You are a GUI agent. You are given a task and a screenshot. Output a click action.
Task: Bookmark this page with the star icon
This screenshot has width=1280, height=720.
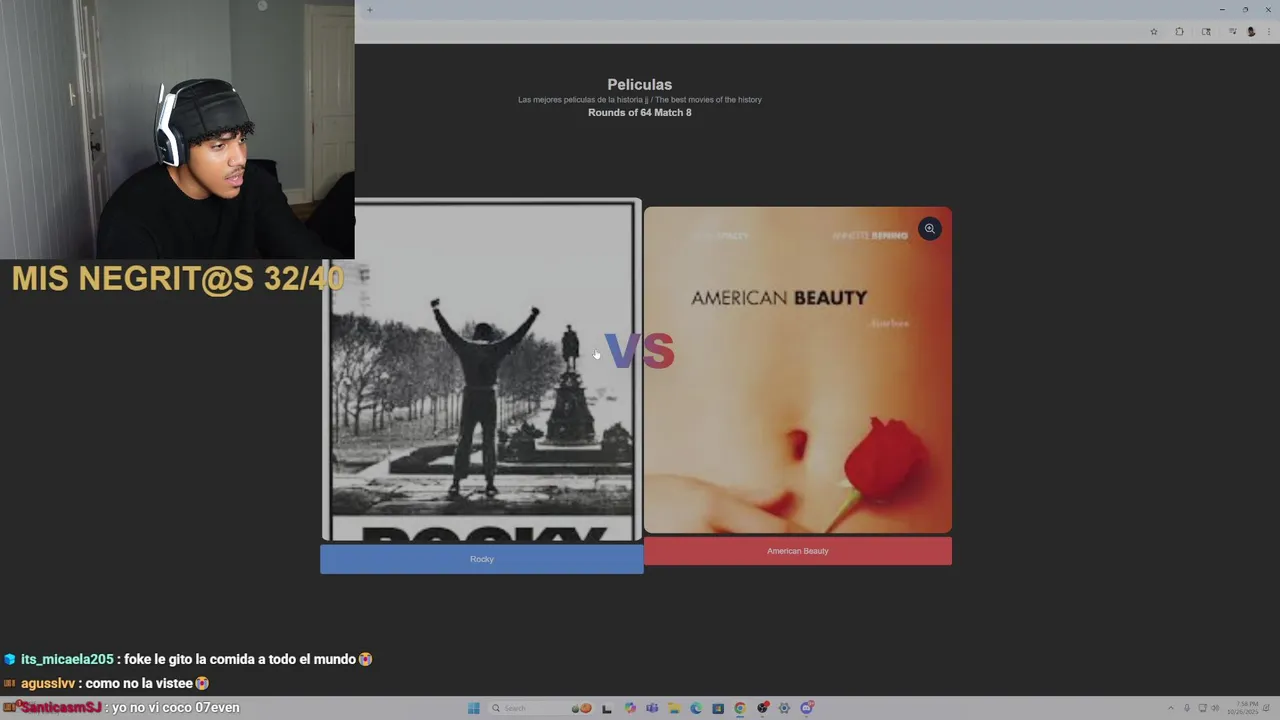(x=1154, y=32)
